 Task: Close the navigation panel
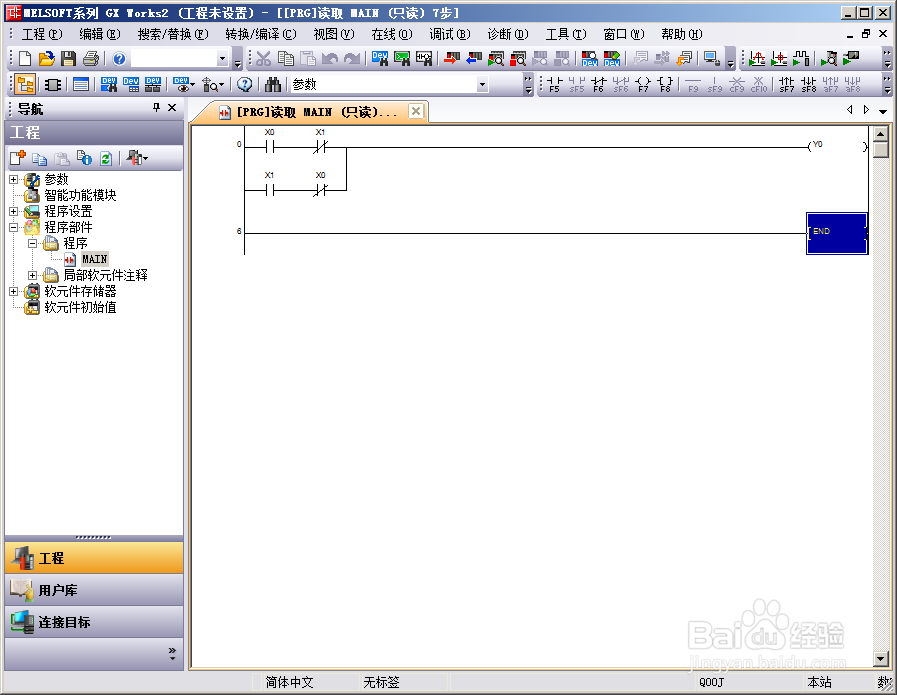tap(172, 108)
